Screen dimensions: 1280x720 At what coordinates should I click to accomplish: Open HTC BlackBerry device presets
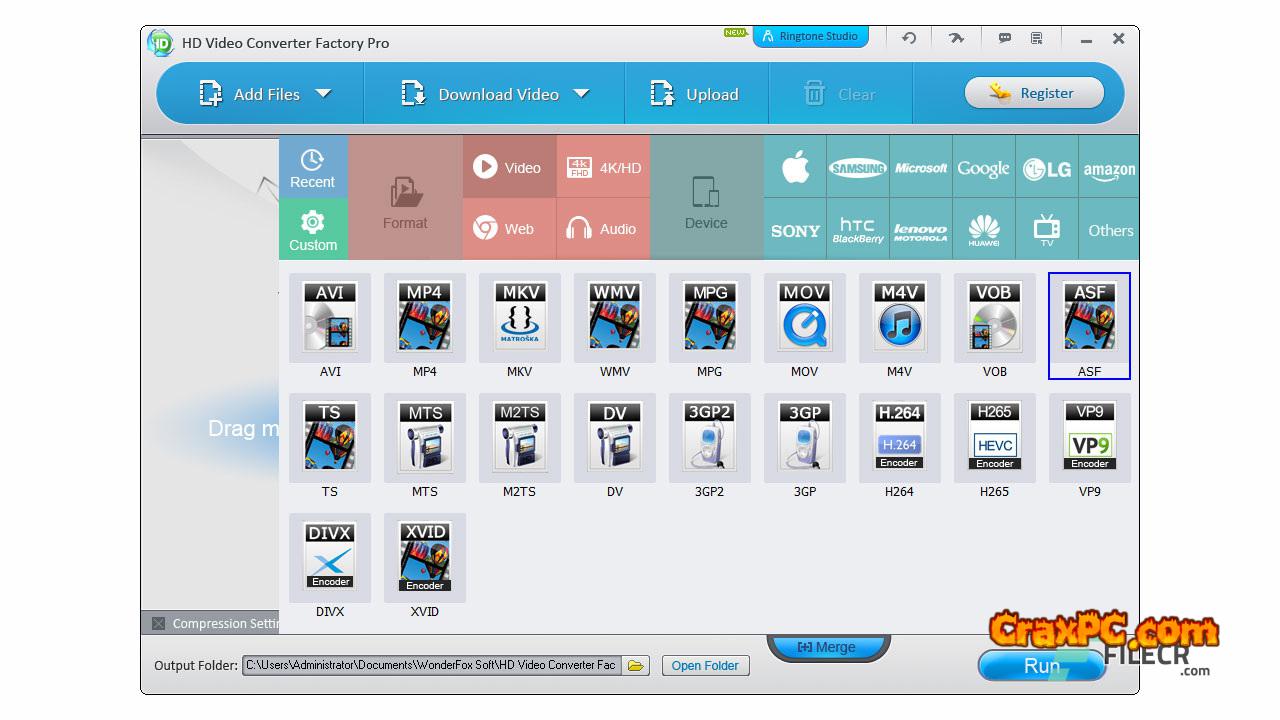tap(858, 229)
